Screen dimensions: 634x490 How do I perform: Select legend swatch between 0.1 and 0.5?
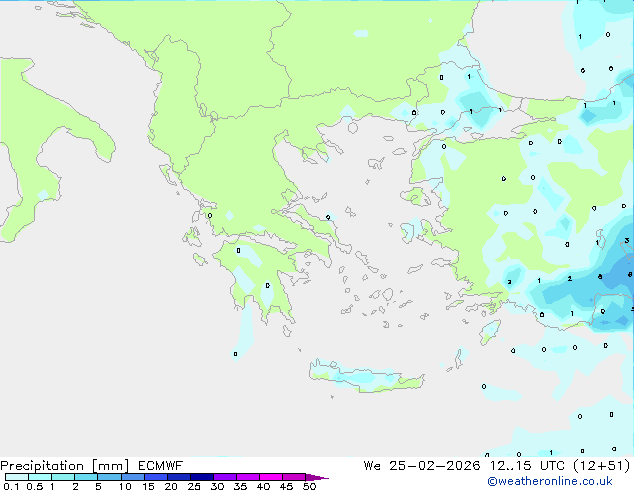[x=17, y=477]
